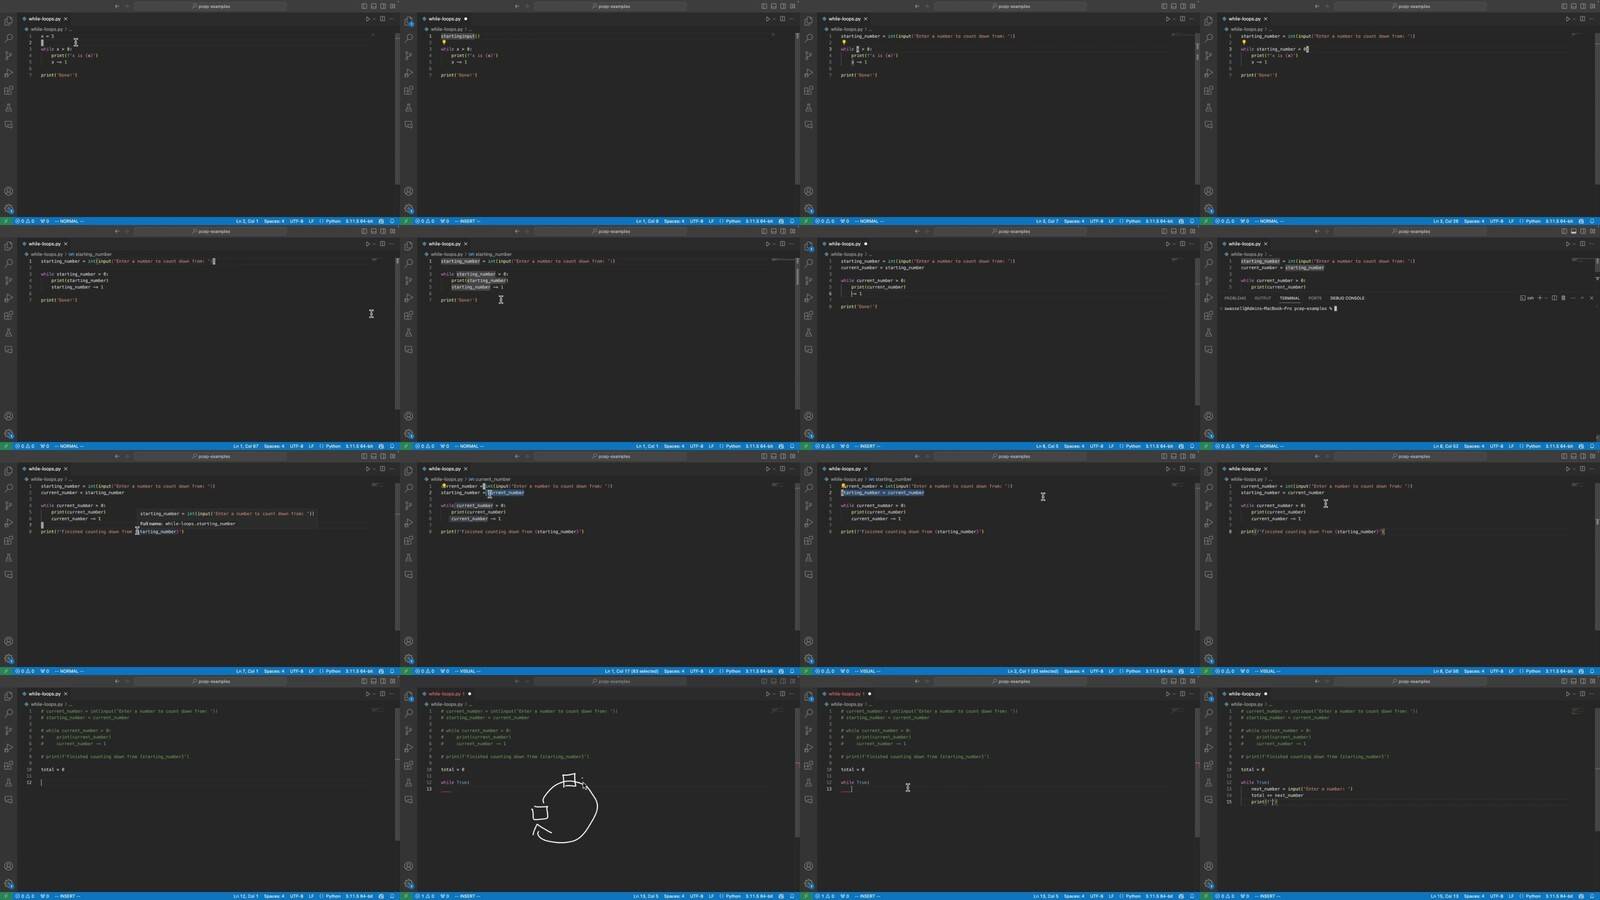Run Python file in the terminal-panel frame
Screen dimensions: 1600x900
click(1567, 244)
